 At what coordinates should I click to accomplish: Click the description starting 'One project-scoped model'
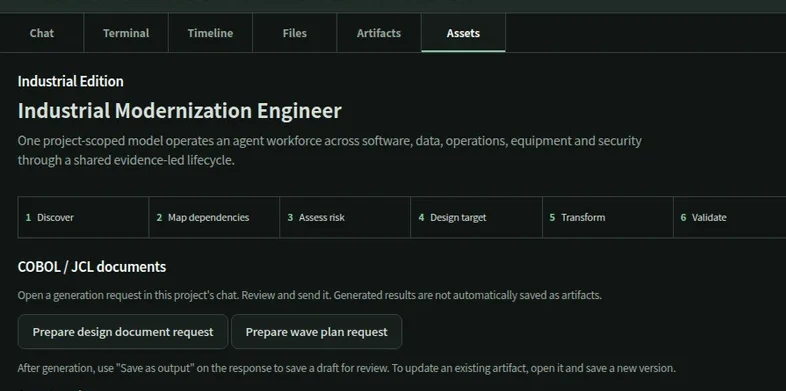[329, 150]
